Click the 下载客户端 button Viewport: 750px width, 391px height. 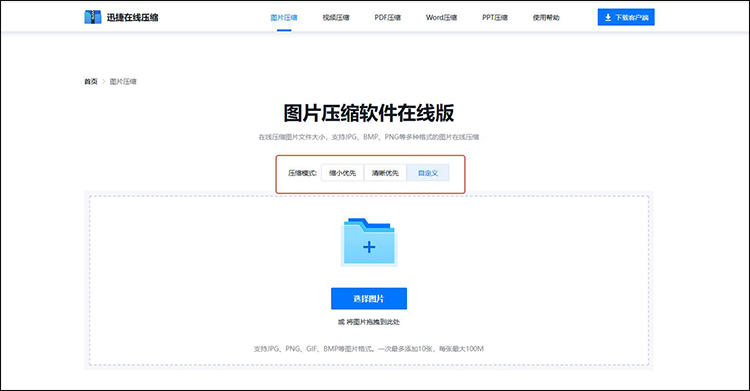(626, 17)
